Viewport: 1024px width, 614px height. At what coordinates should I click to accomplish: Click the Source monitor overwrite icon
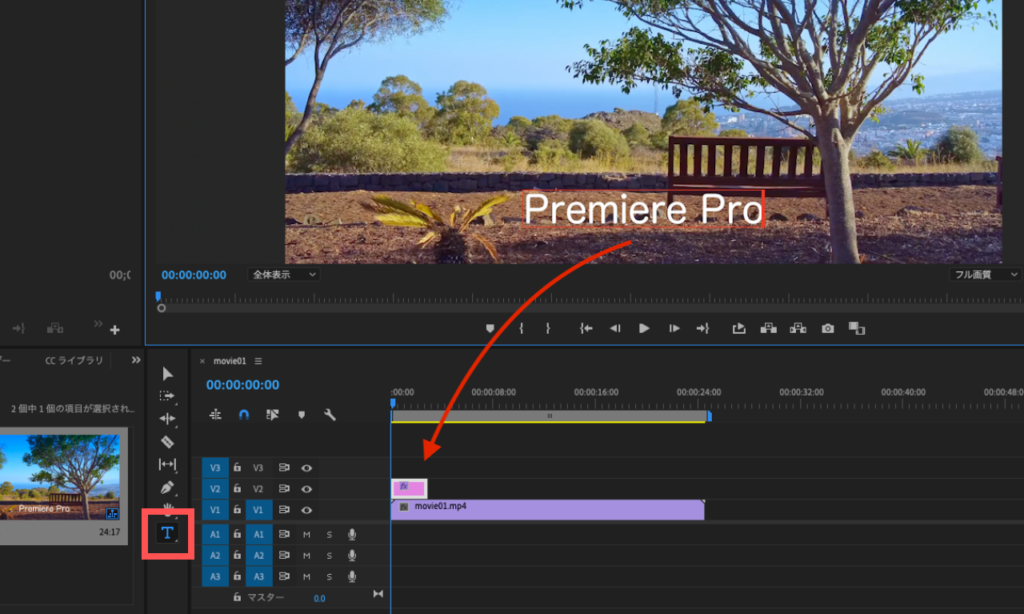point(55,328)
